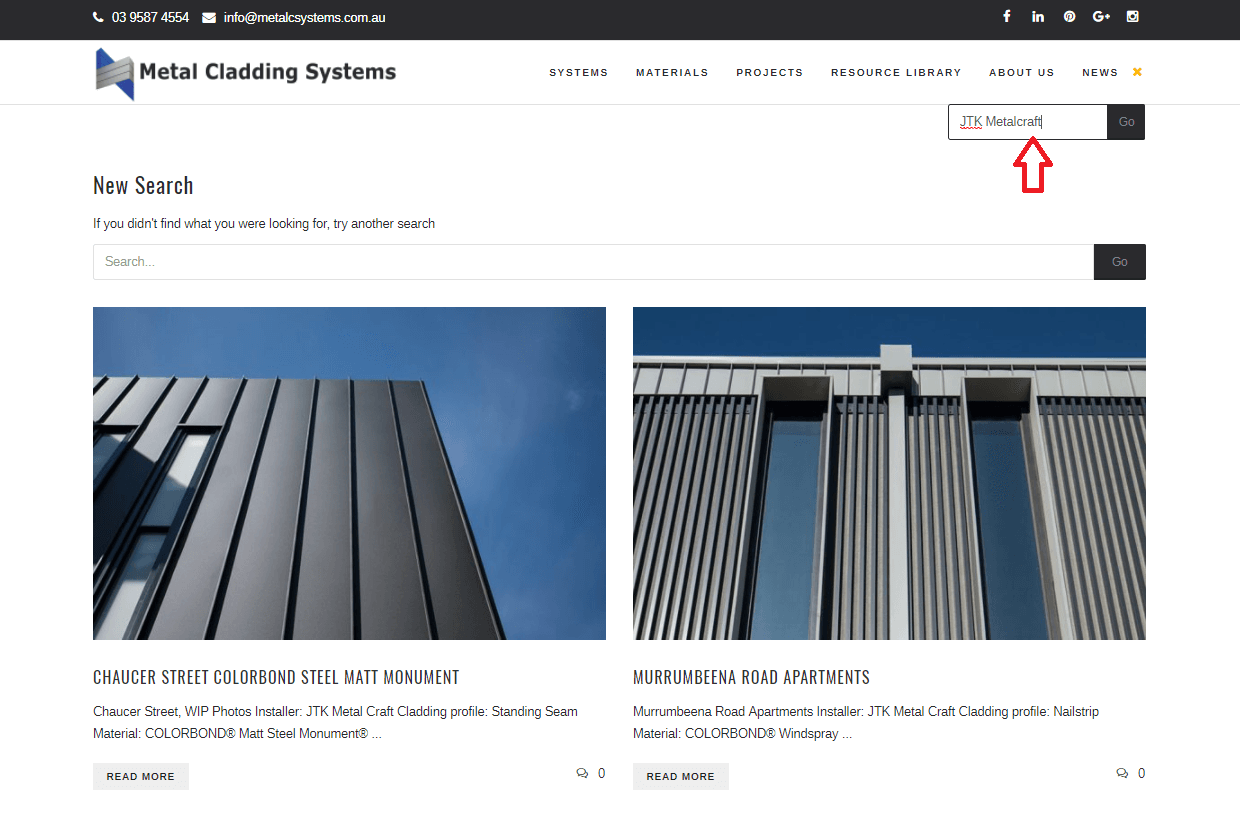Click Read More for Chaucer Street post
Screen dimensions: 1240x826
(141, 776)
